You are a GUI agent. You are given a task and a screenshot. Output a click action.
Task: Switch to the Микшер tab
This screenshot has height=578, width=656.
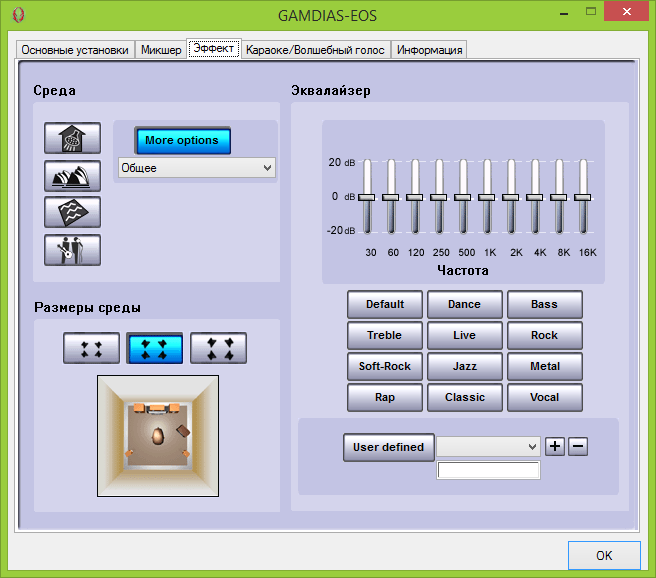[x=161, y=50]
